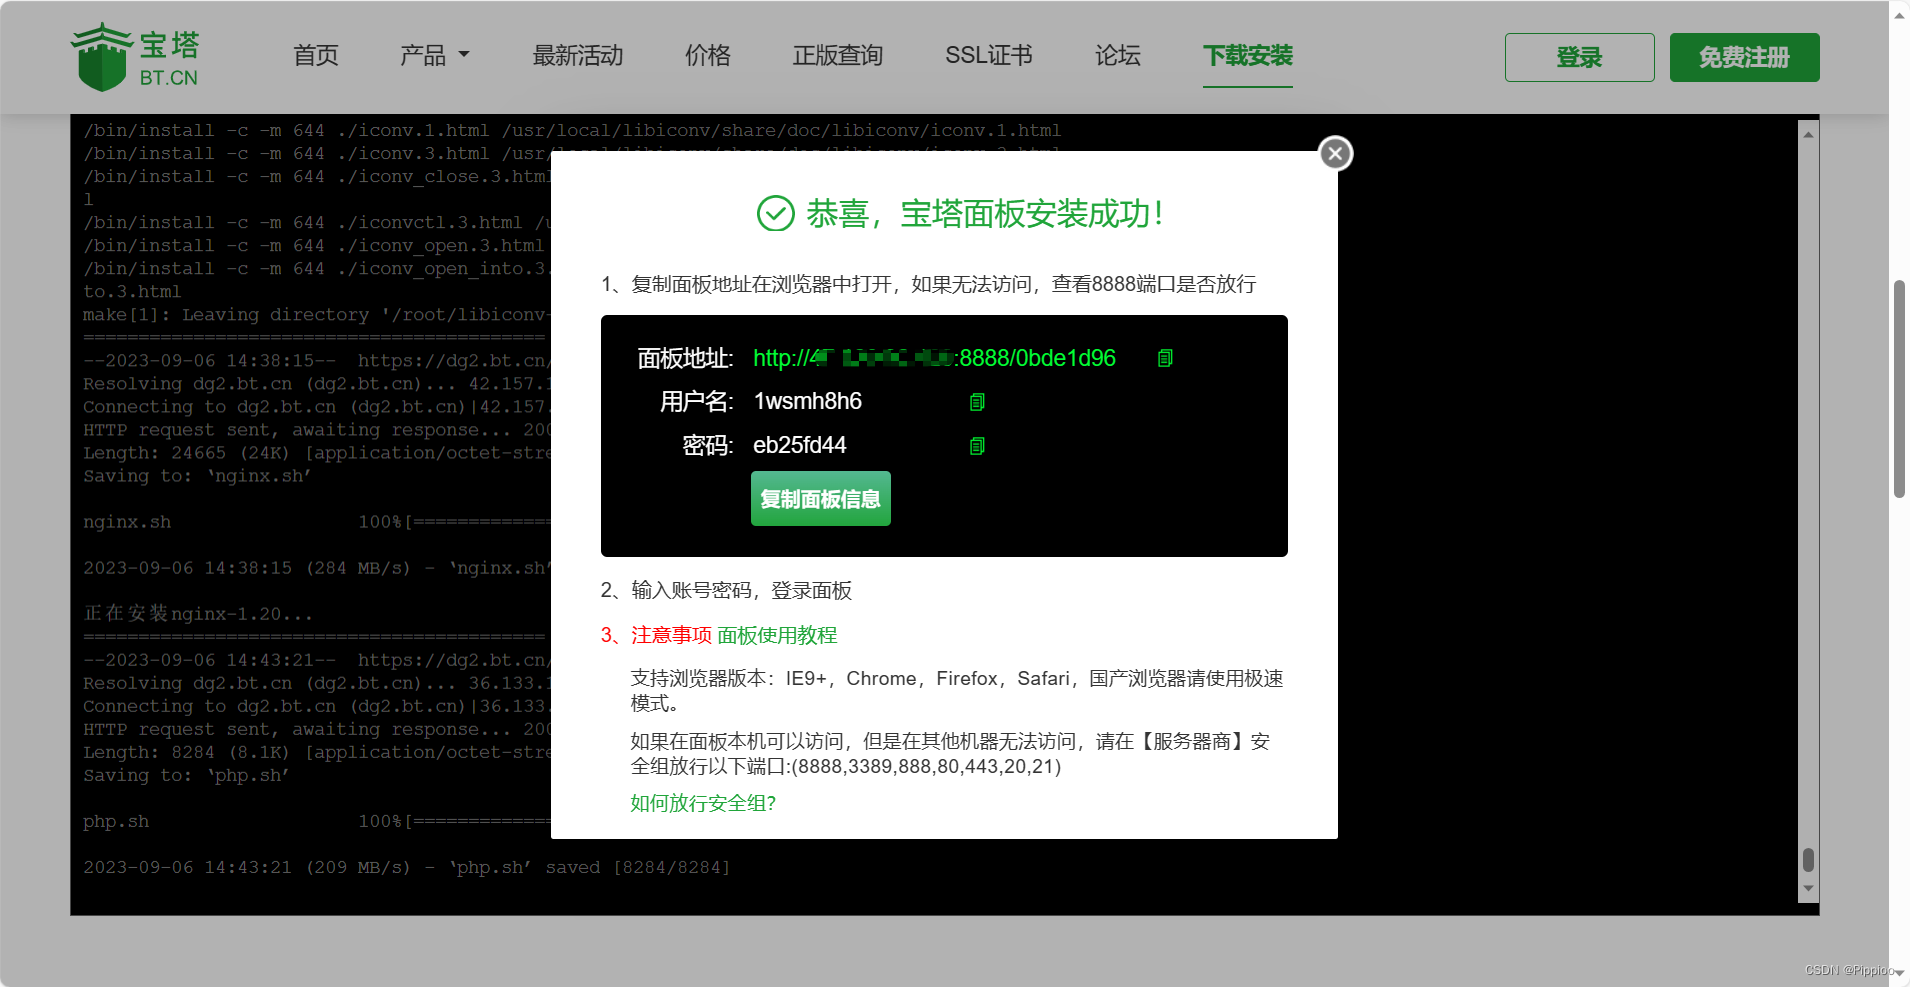Click the green success checkmark icon
Screen dimensions: 1910x987
[775, 213]
